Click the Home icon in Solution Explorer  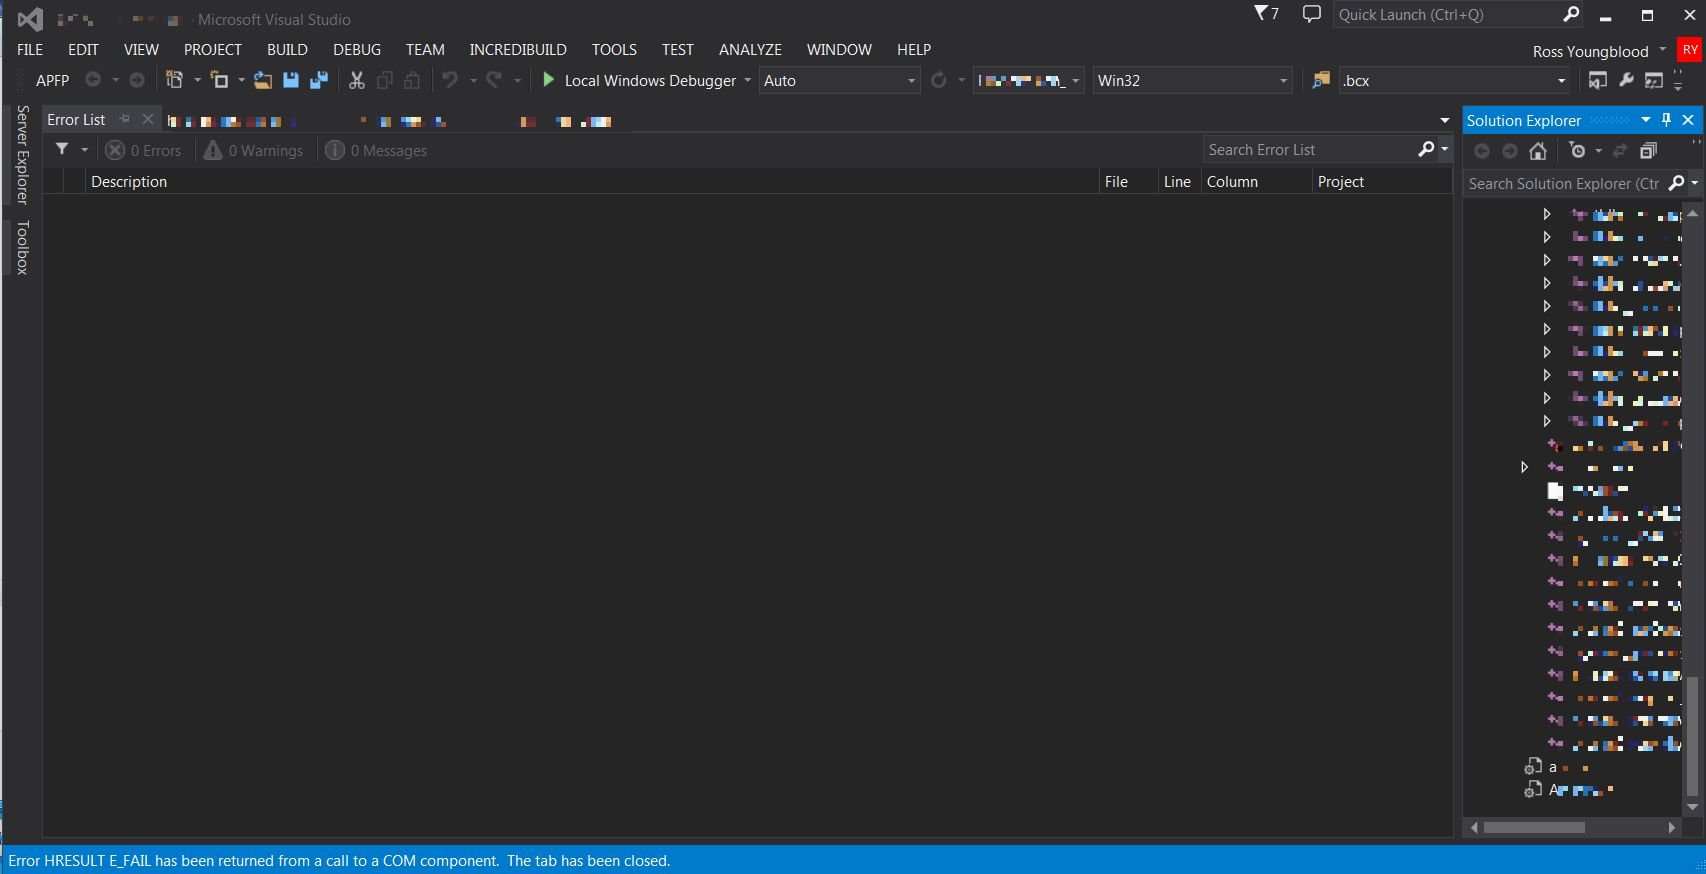pos(1538,151)
